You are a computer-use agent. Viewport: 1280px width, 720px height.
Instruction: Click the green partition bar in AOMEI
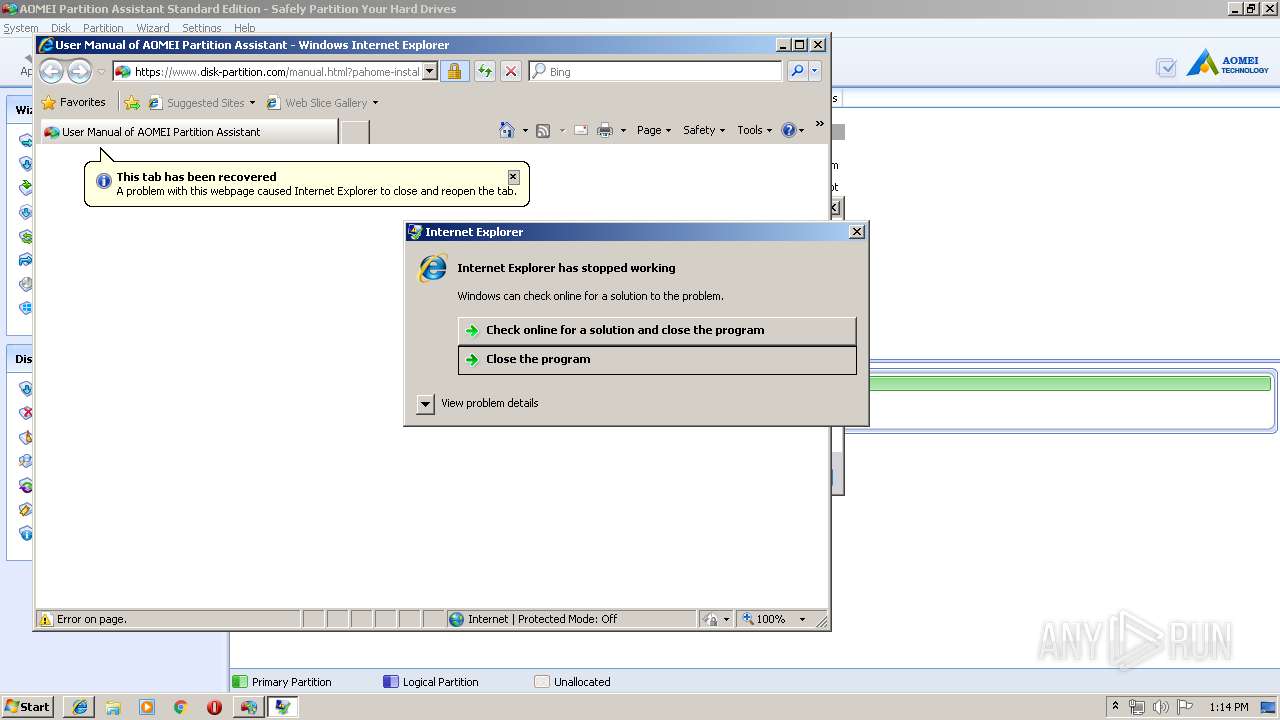pyautogui.click(x=1070, y=383)
